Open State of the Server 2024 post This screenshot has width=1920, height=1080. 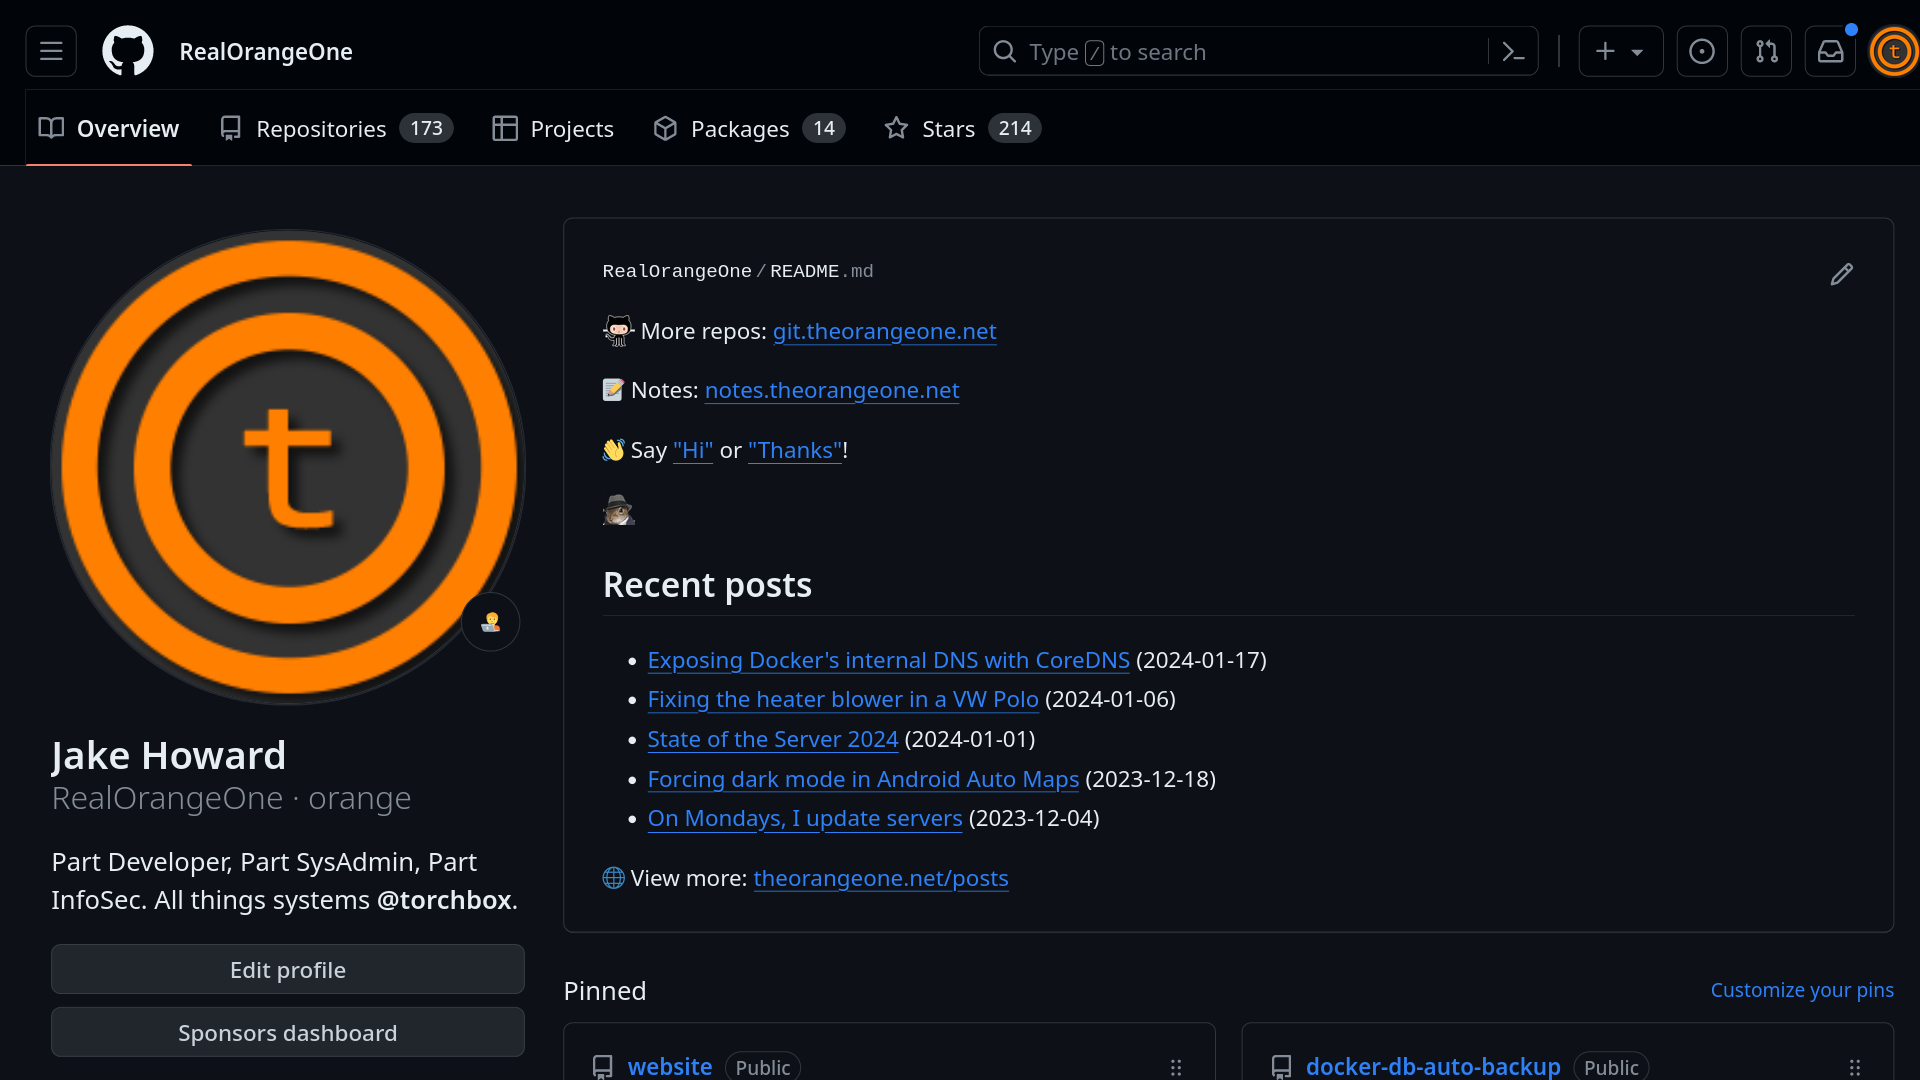pos(773,740)
